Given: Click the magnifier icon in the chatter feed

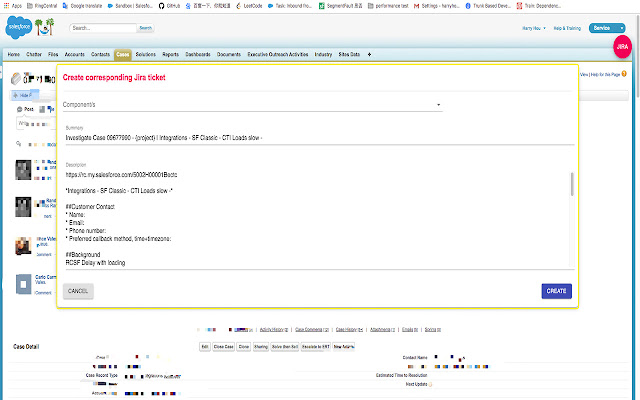Looking at the screenshot, I should tap(18, 144).
